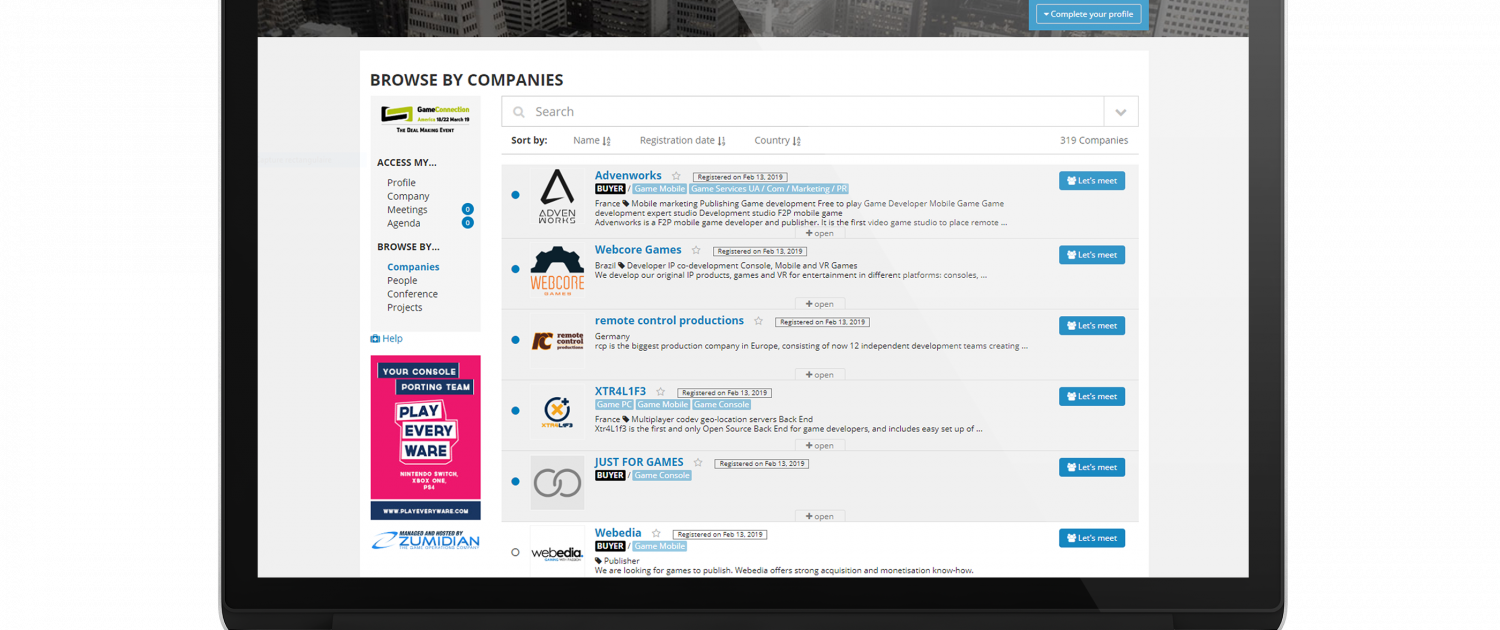
Task: Open the JUST FOR GAMES name link
Action: [639, 463]
